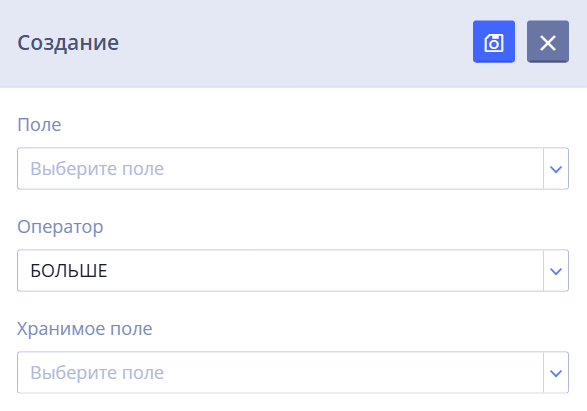Open the Оператор combo box showing БОЛЬШЕ
This screenshot has width=587, height=411.
(293, 270)
